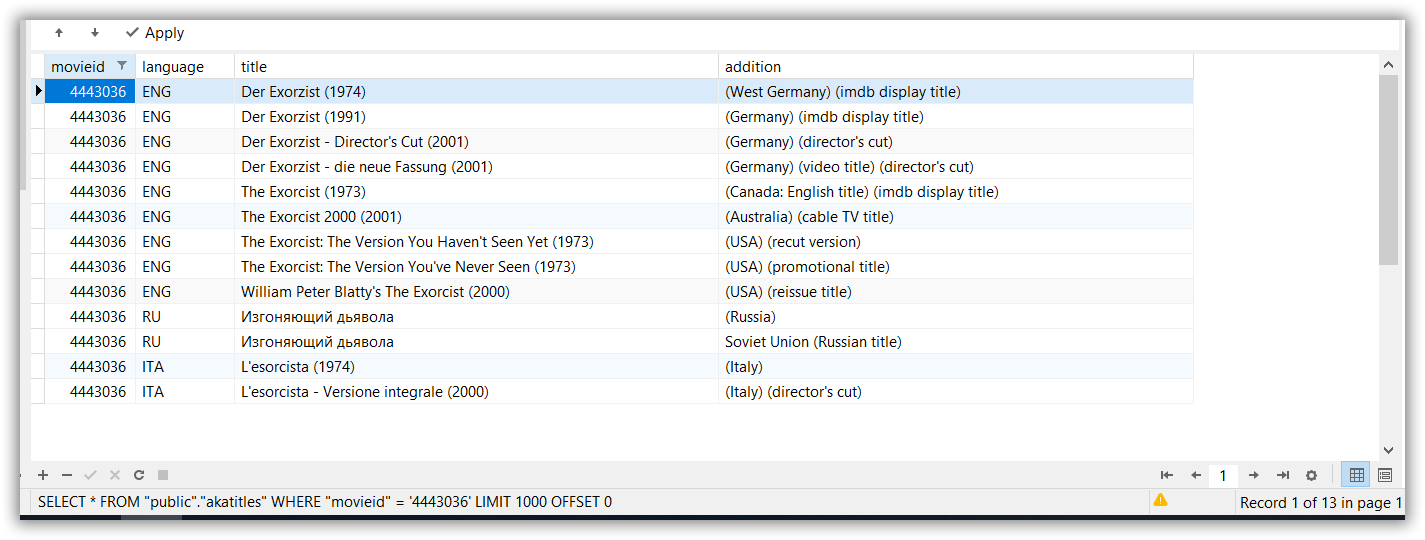Click the move up arrow icon

[59, 33]
